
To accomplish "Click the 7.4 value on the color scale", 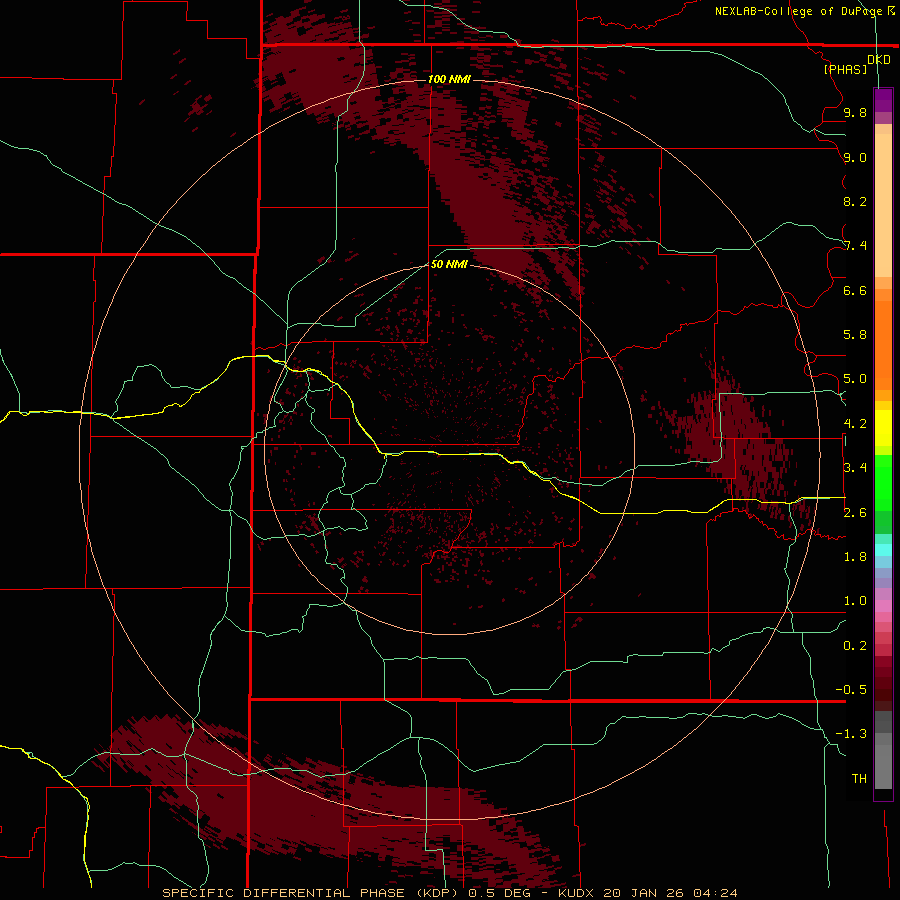I will (855, 246).
